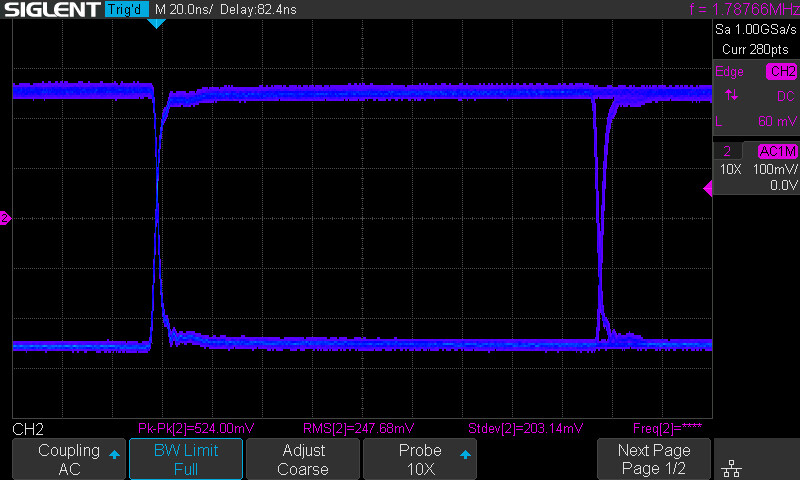Click the Stdev[2]=203.14mV measurement

[526, 428]
